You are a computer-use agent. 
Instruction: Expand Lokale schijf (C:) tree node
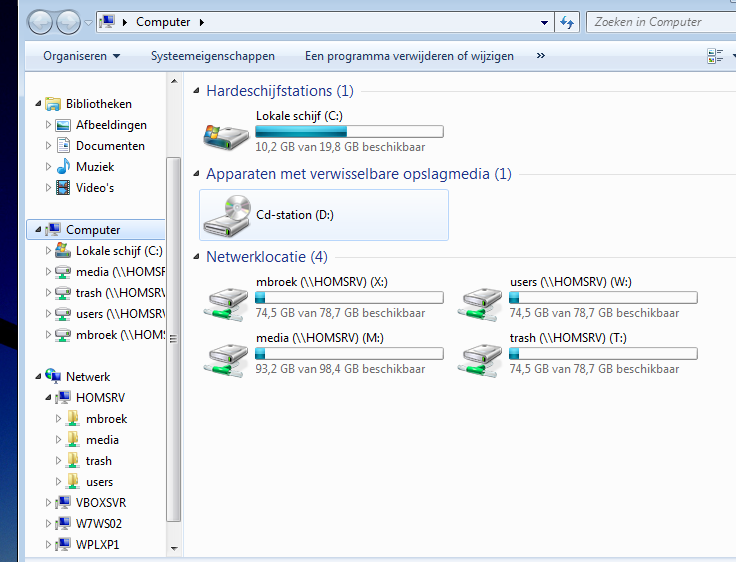click(x=48, y=251)
